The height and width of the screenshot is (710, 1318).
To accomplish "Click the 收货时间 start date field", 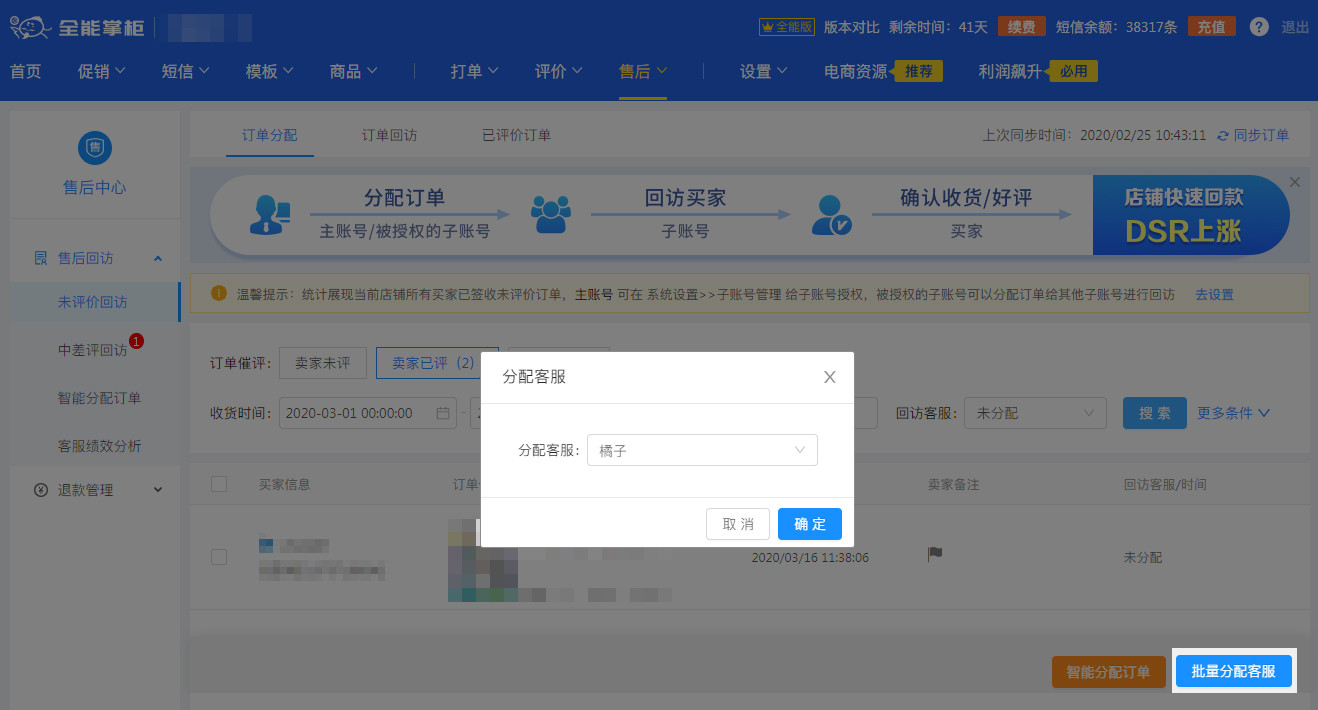I will [x=367, y=413].
